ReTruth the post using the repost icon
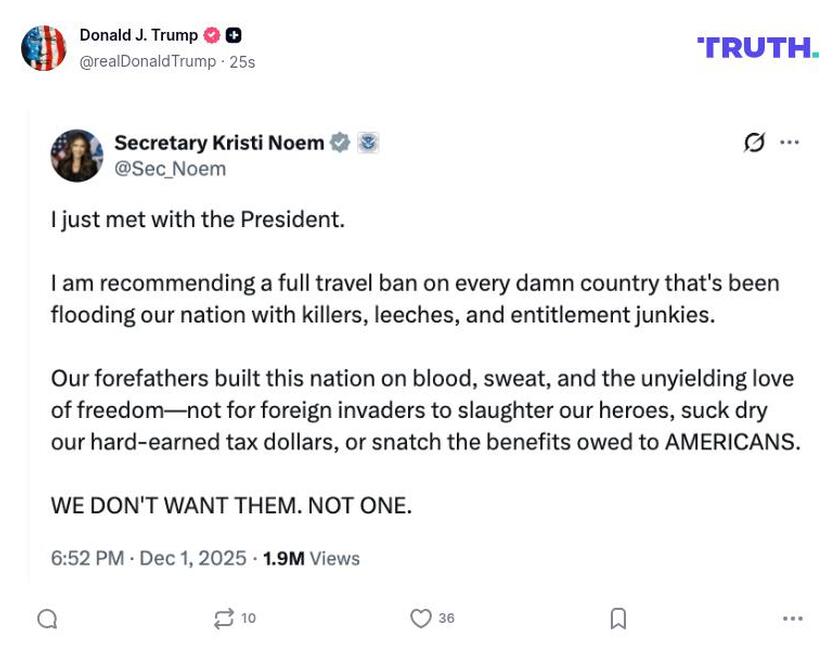The height and width of the screenshot is (657, 840). [x=225, y=620]
